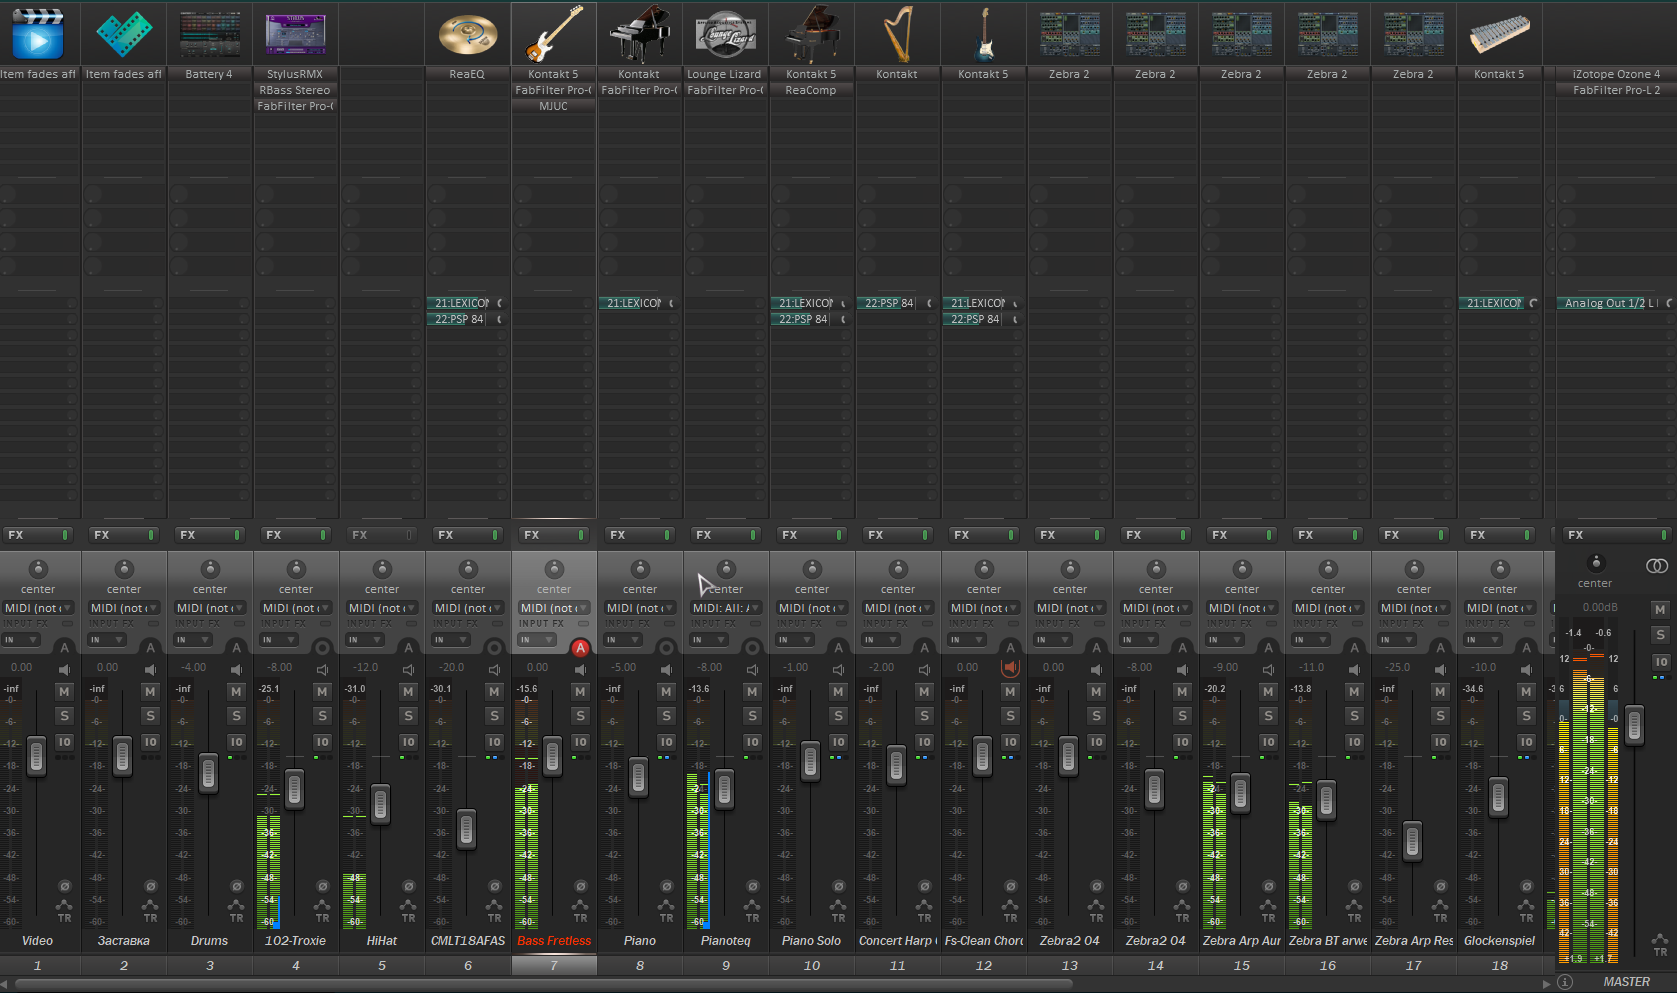Click the Lounge Lizard plugin icon
1677x993 pixels.
click(x=725, y=33)
